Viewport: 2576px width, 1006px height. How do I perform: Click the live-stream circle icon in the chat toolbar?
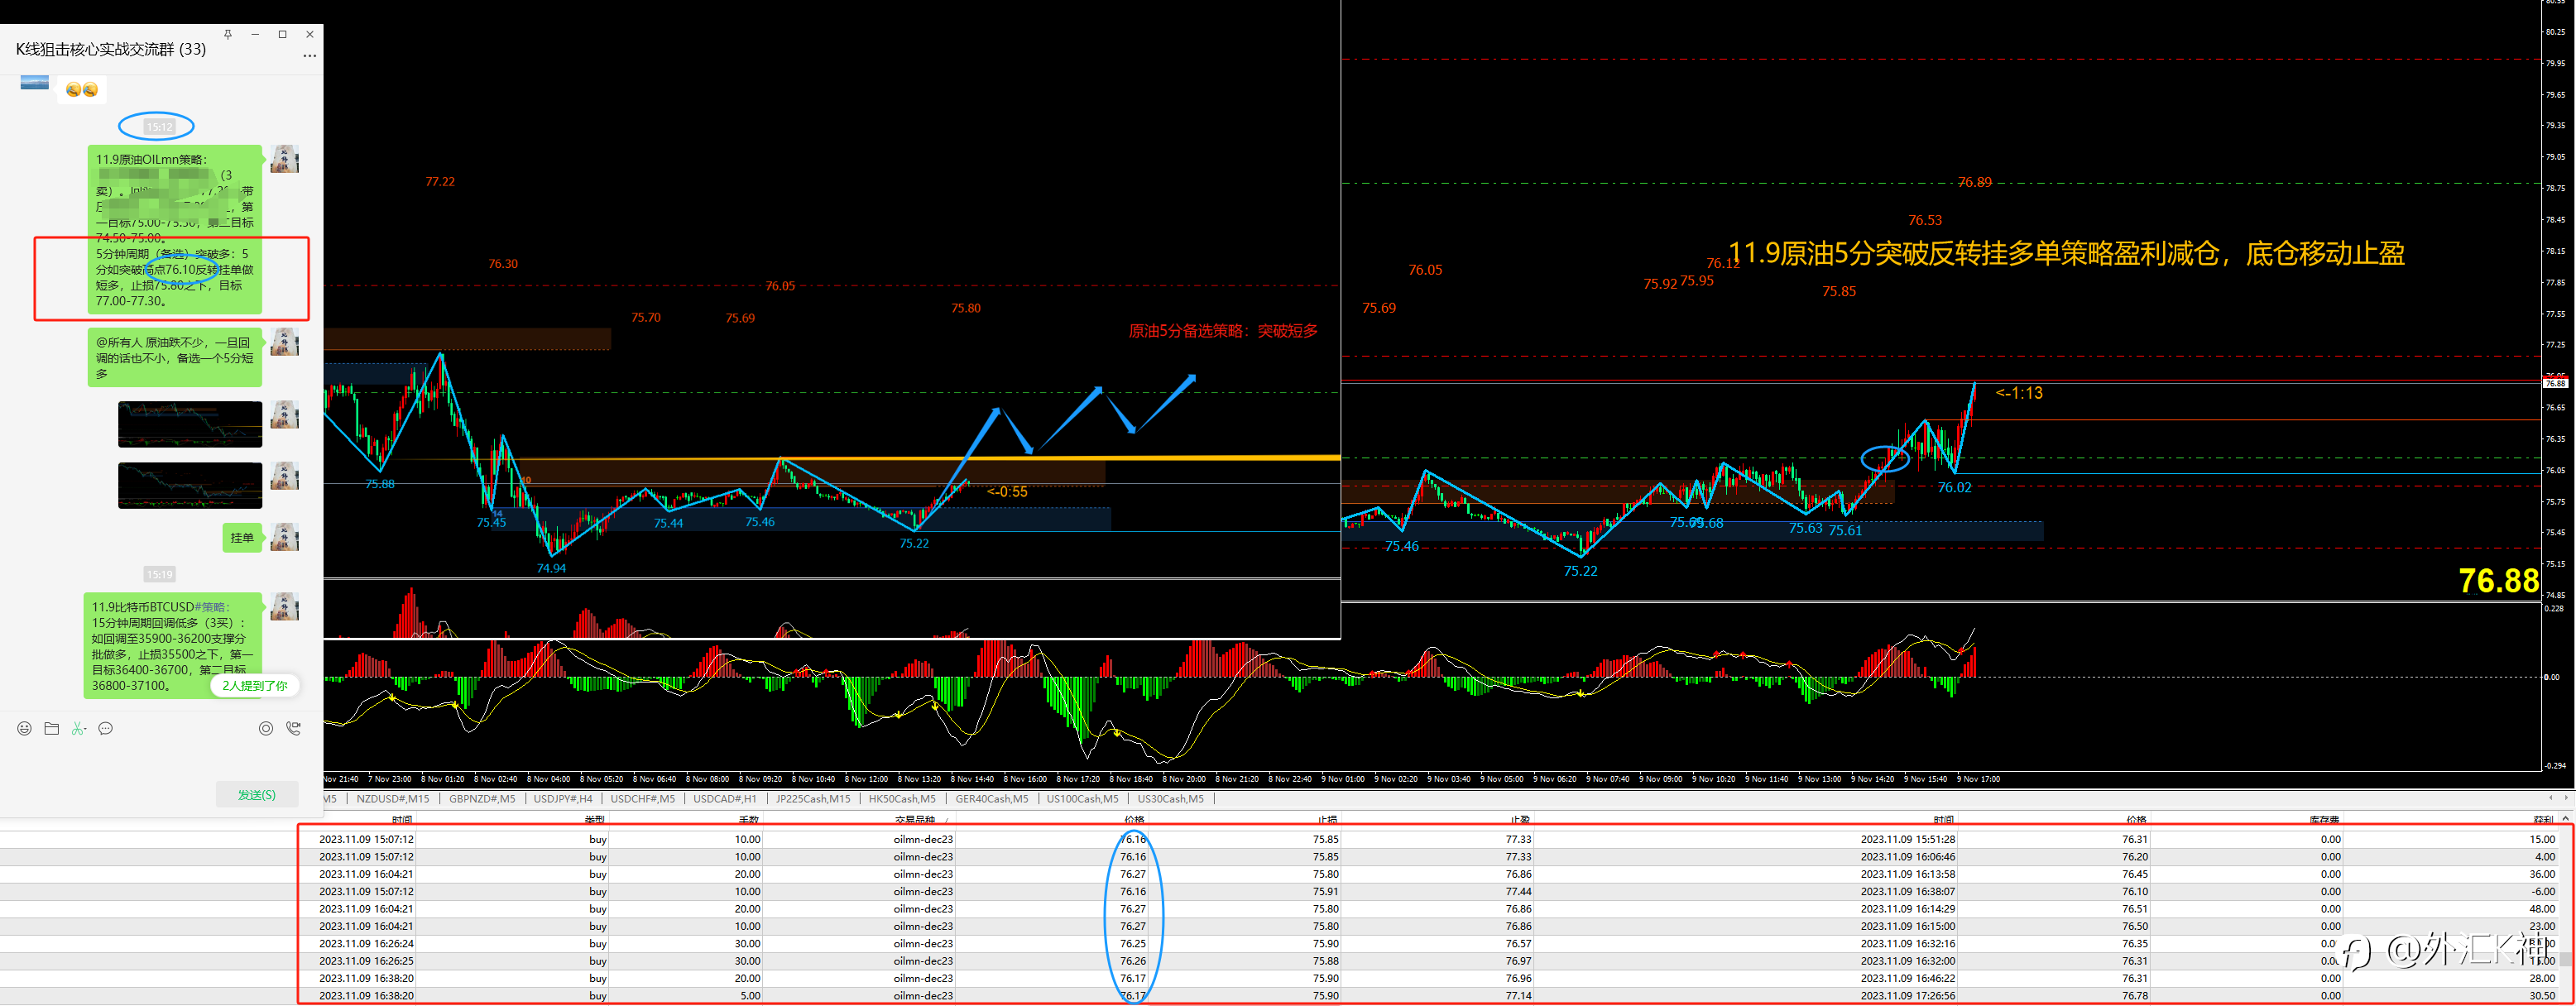point(266,729)
